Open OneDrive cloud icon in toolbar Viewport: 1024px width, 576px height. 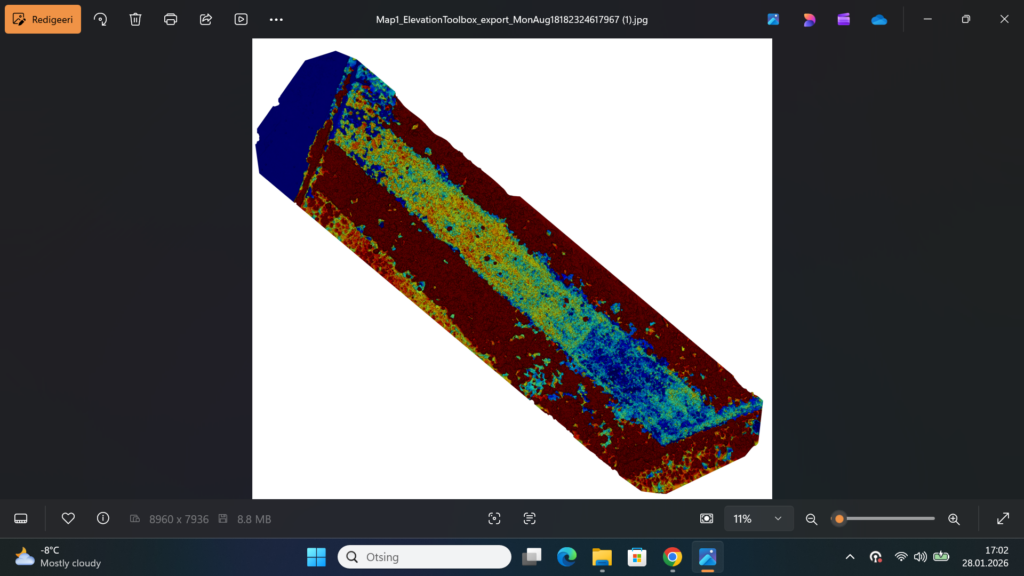[x=879, y=19]
